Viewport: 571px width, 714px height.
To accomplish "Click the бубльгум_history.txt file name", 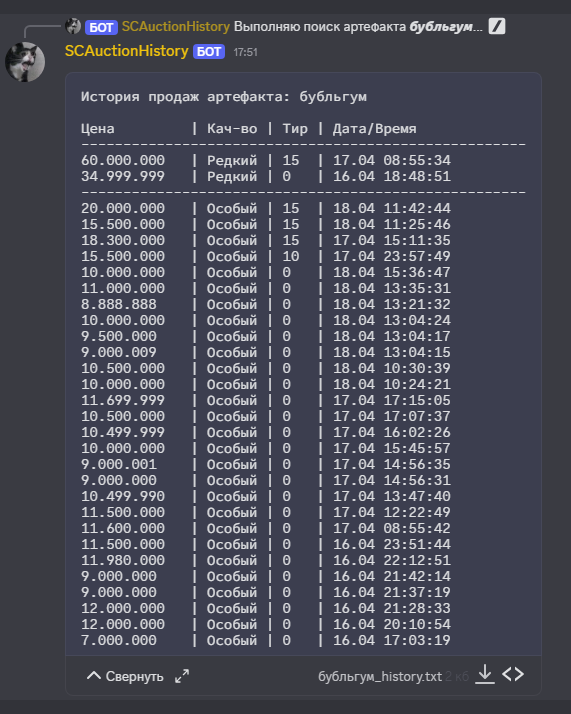I will point(380,677).
